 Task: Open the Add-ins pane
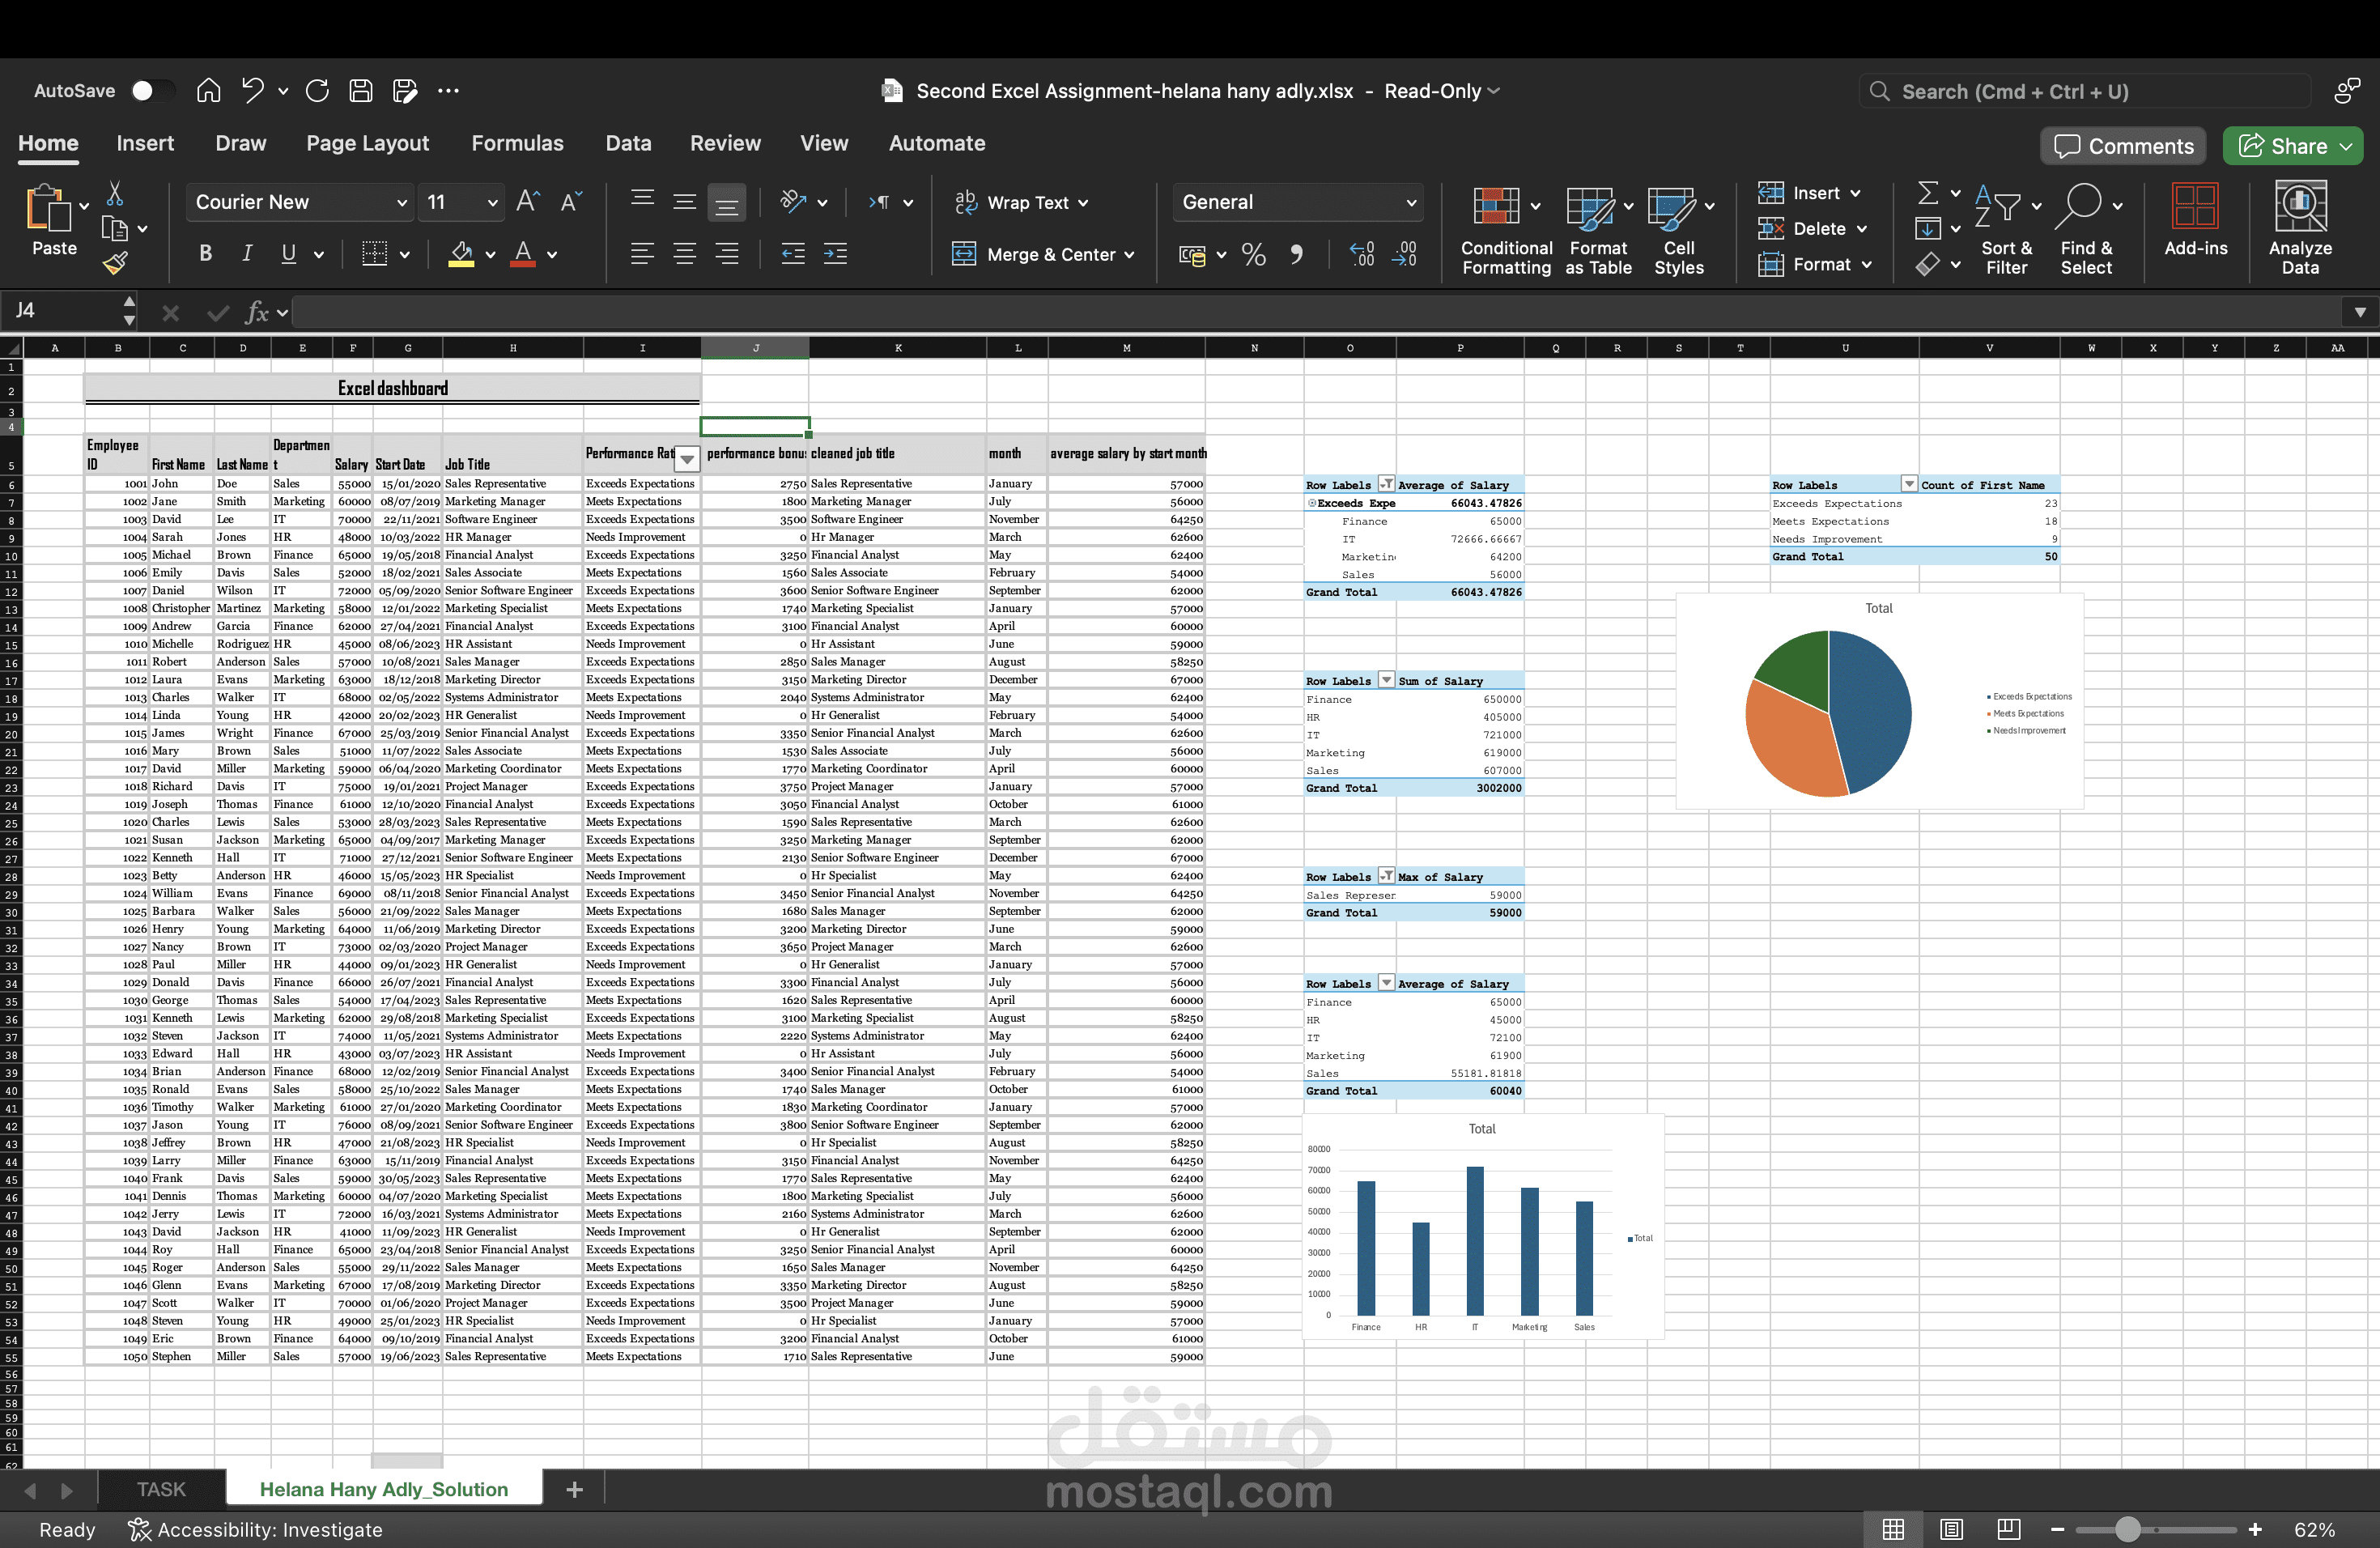tap(2195, 206)
